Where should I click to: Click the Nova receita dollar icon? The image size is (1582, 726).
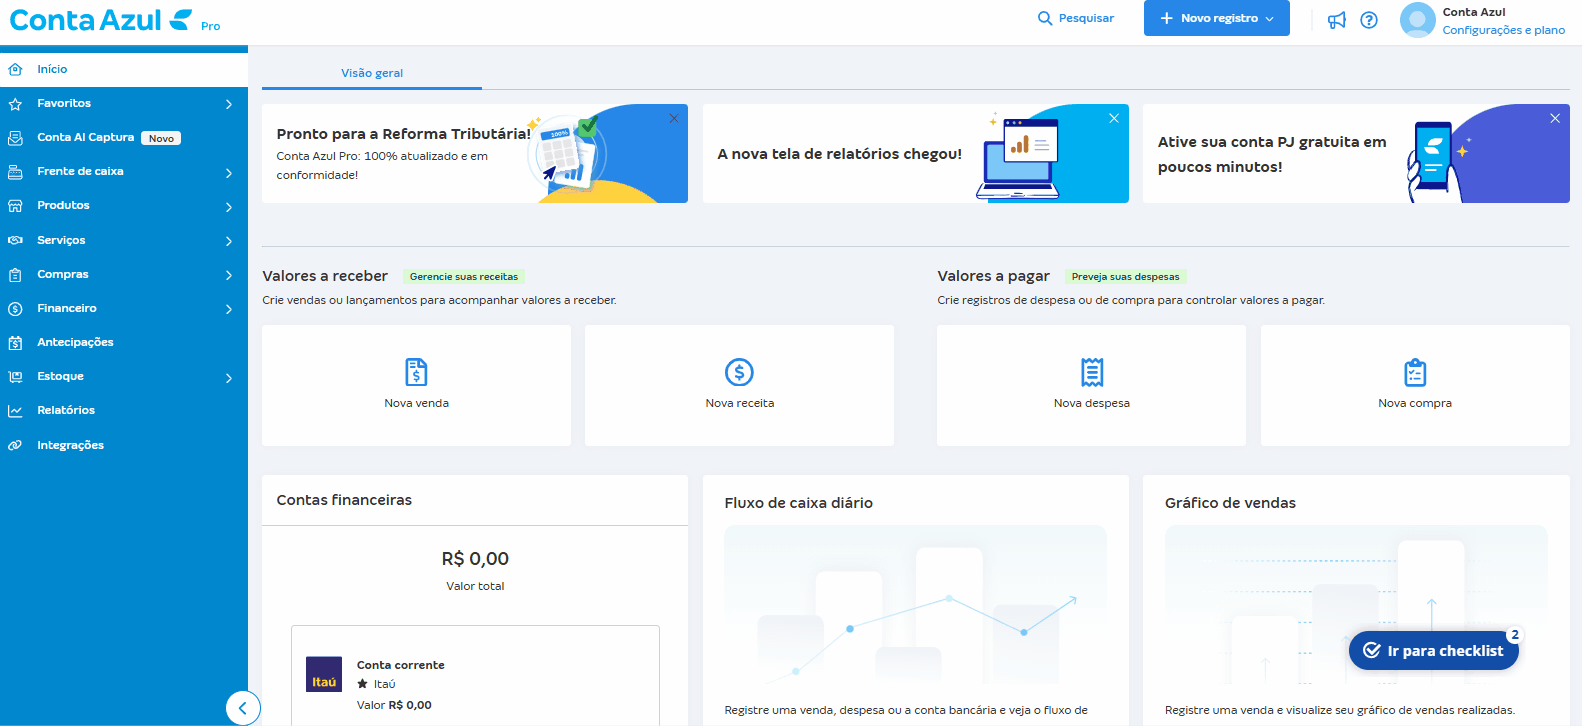pyautogui.click(x=739, y=372)
